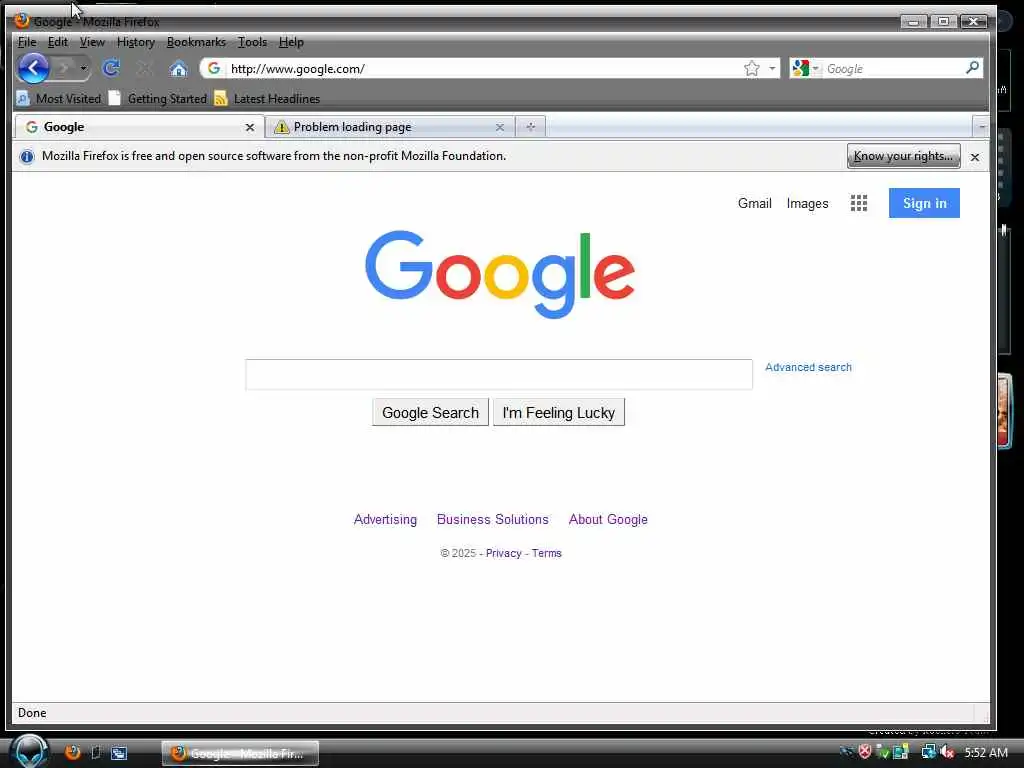1024x768 pixels.
Task: Click the blue Sign in button
Action: point(924,203)
